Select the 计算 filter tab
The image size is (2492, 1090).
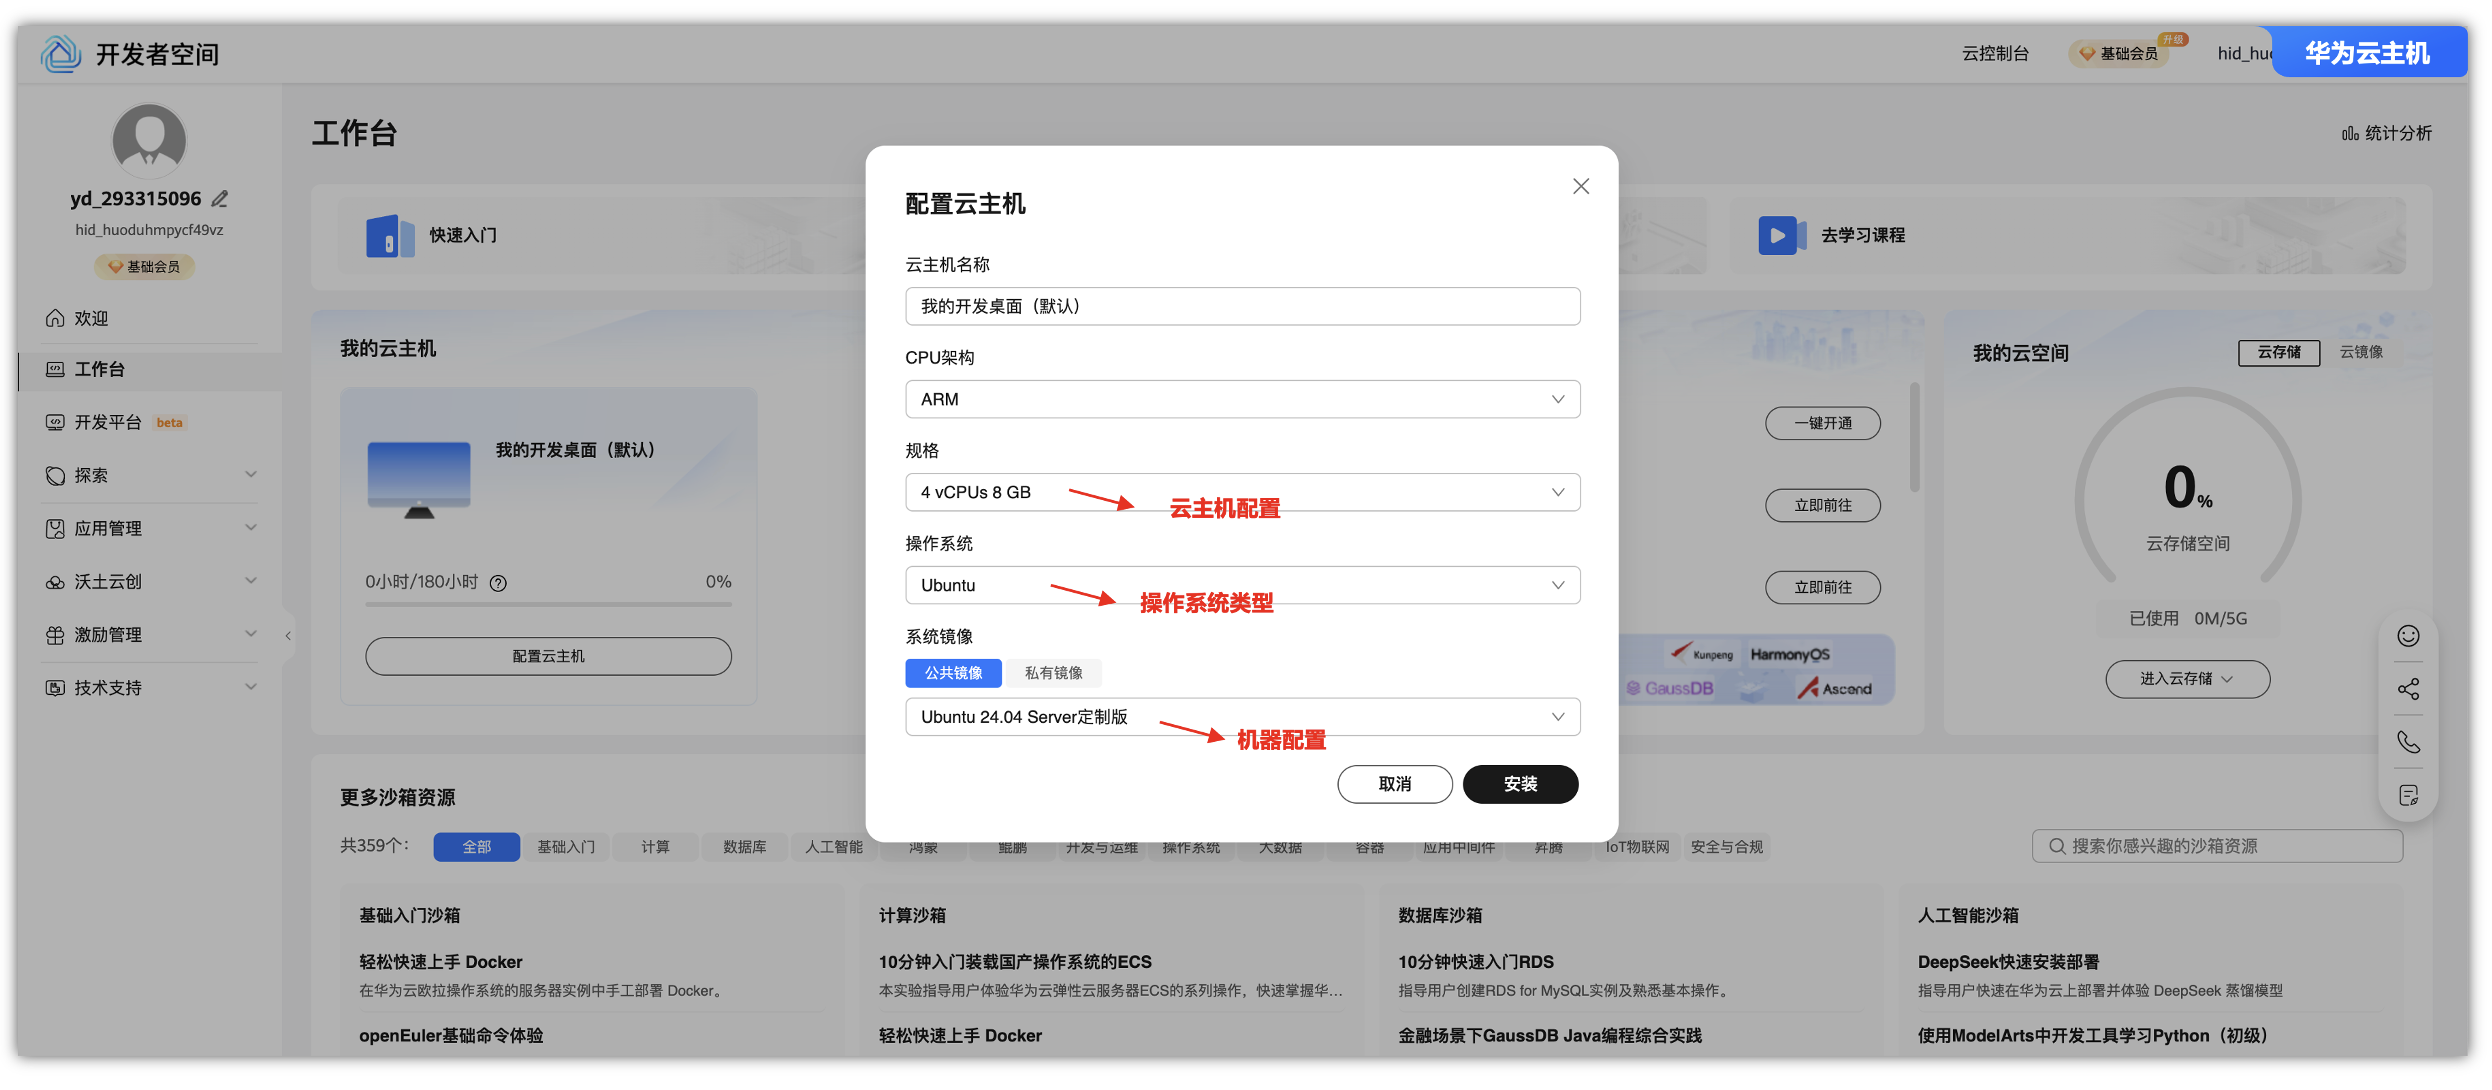click(x=656, y=847)
